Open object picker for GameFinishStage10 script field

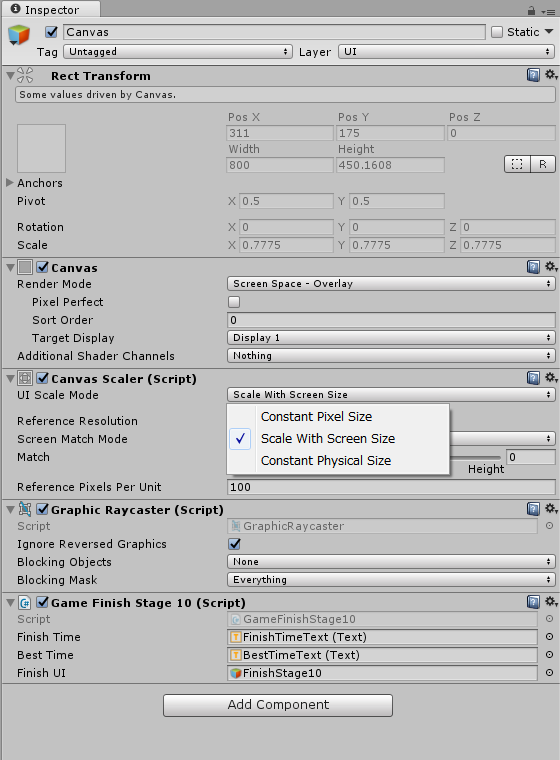click(549, 618)
